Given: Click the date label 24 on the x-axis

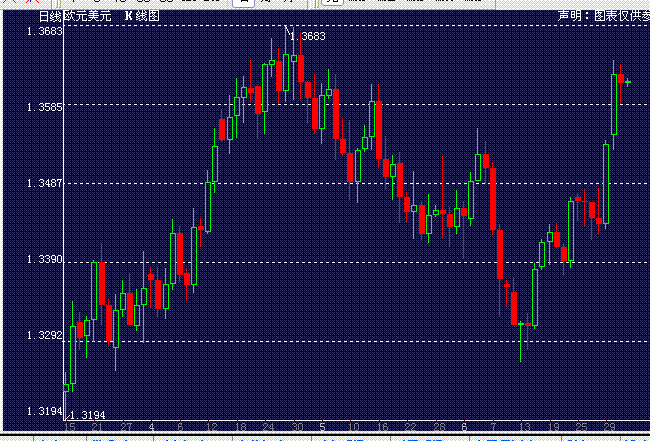Looking at the screenshot, I should 268,427.
